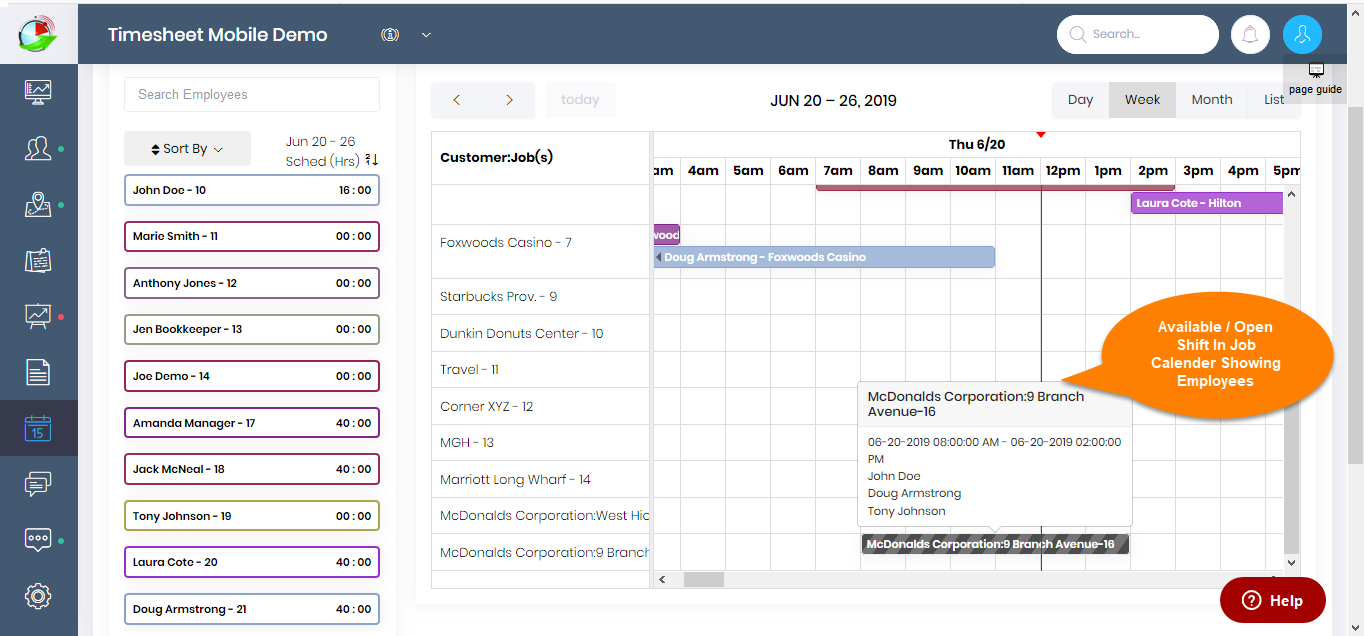Click the horizontal scrollbar thumb
Screen dimensions: 1364x636
click(x=703, y=579)
